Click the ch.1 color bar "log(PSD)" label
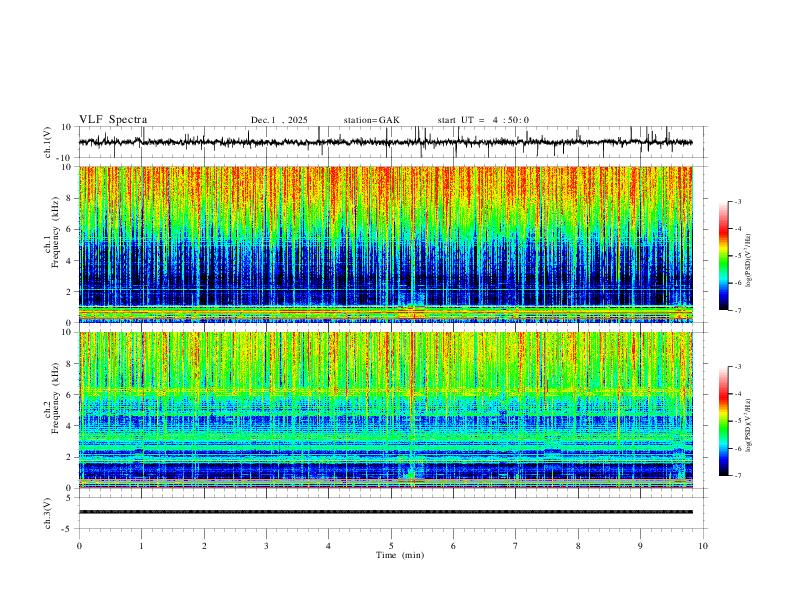The height and width of the screenshot is (612, 792). [748, 261]
